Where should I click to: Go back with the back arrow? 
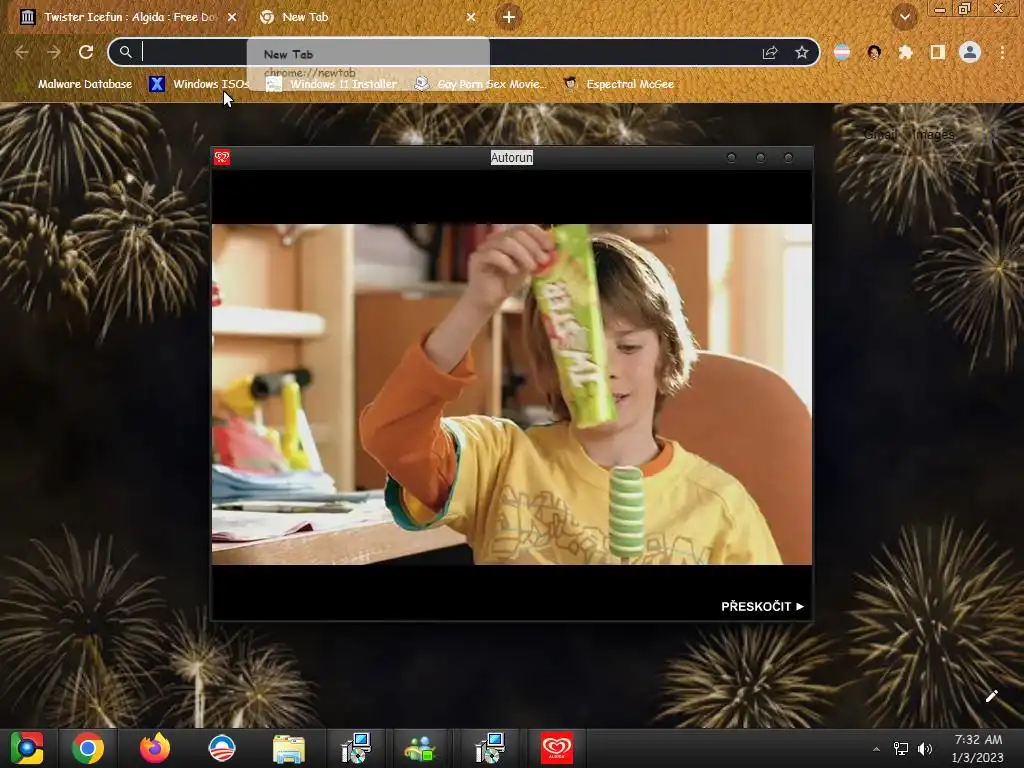(x=22, y=52)
